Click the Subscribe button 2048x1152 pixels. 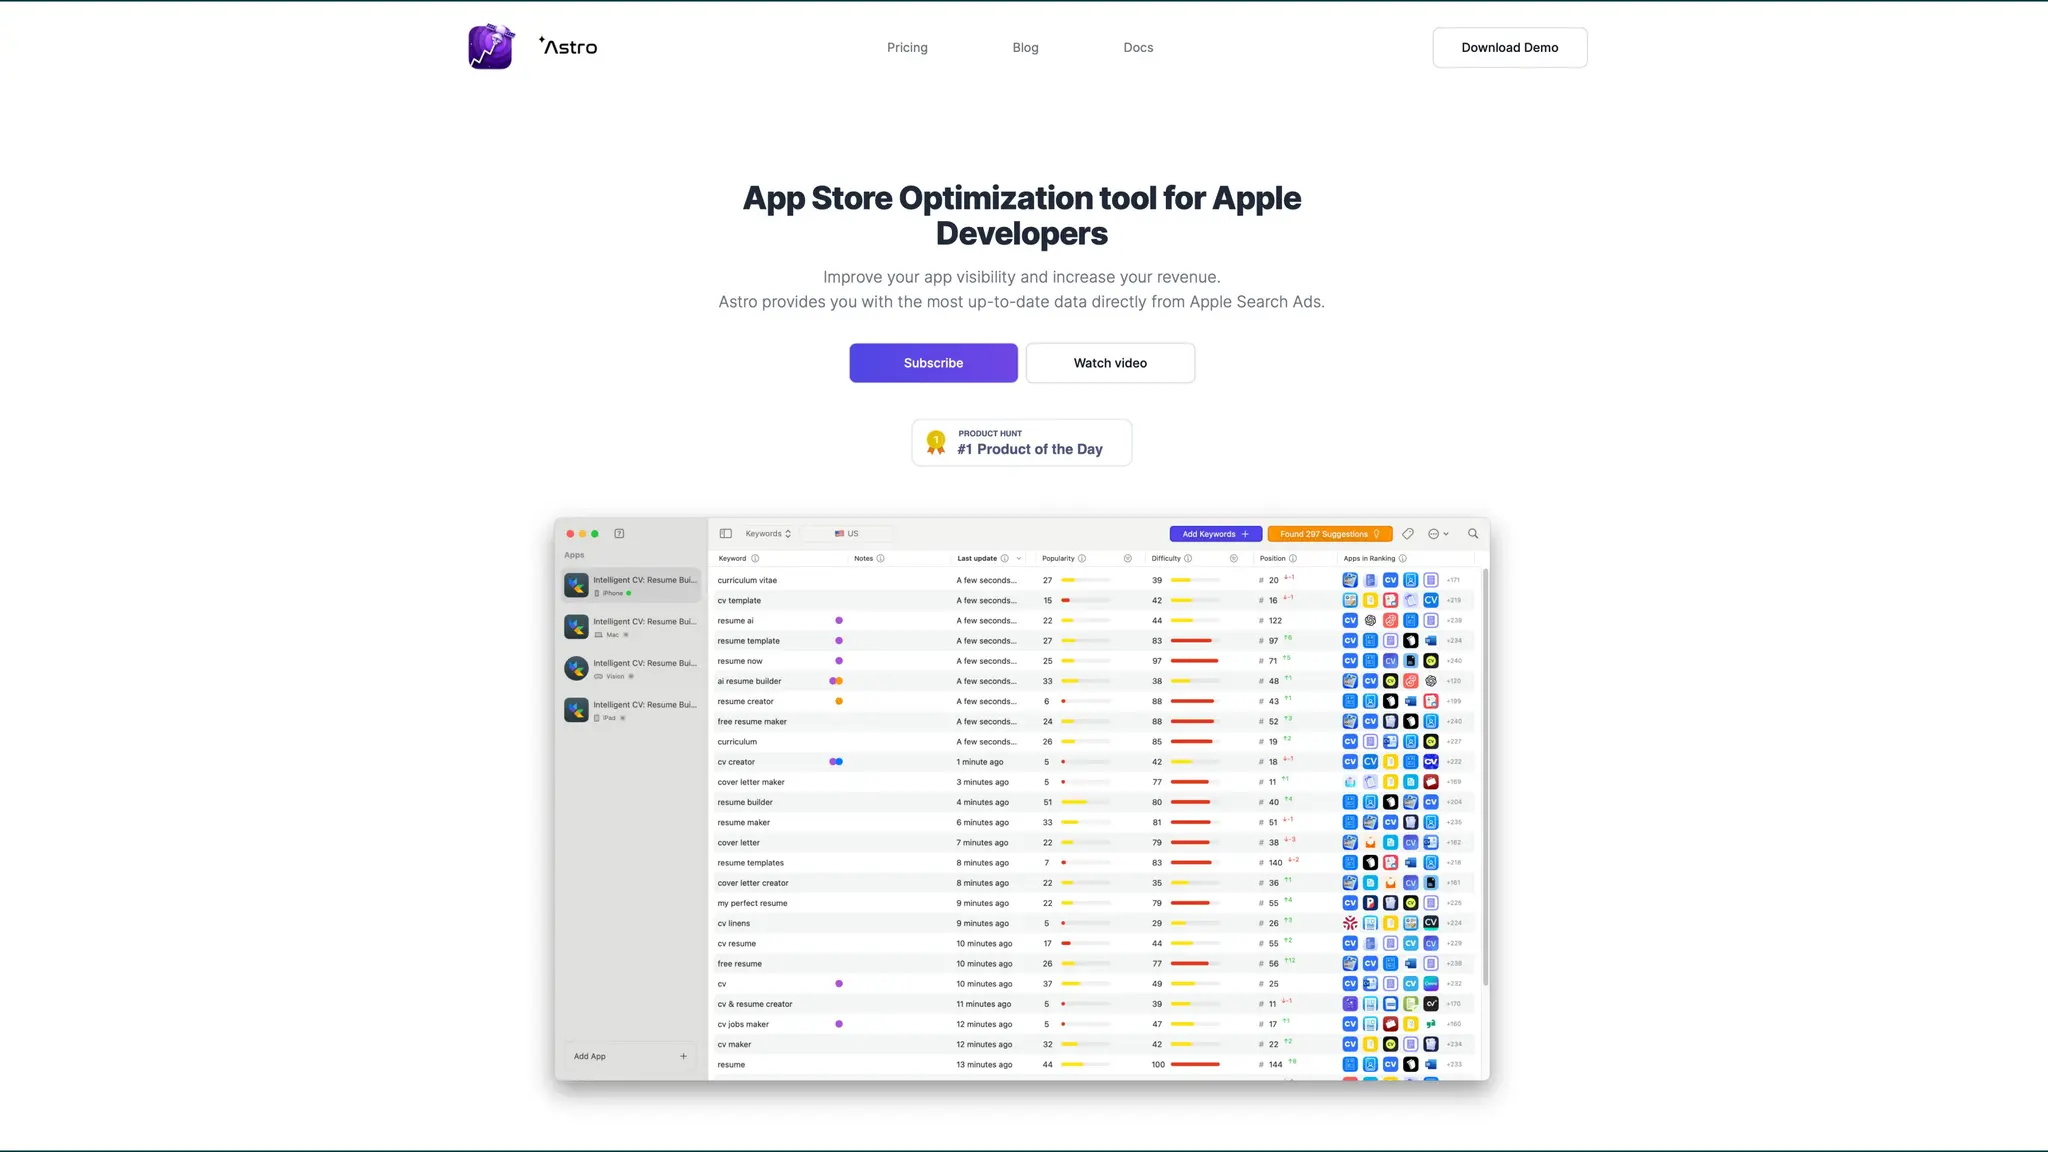point(933,363)
